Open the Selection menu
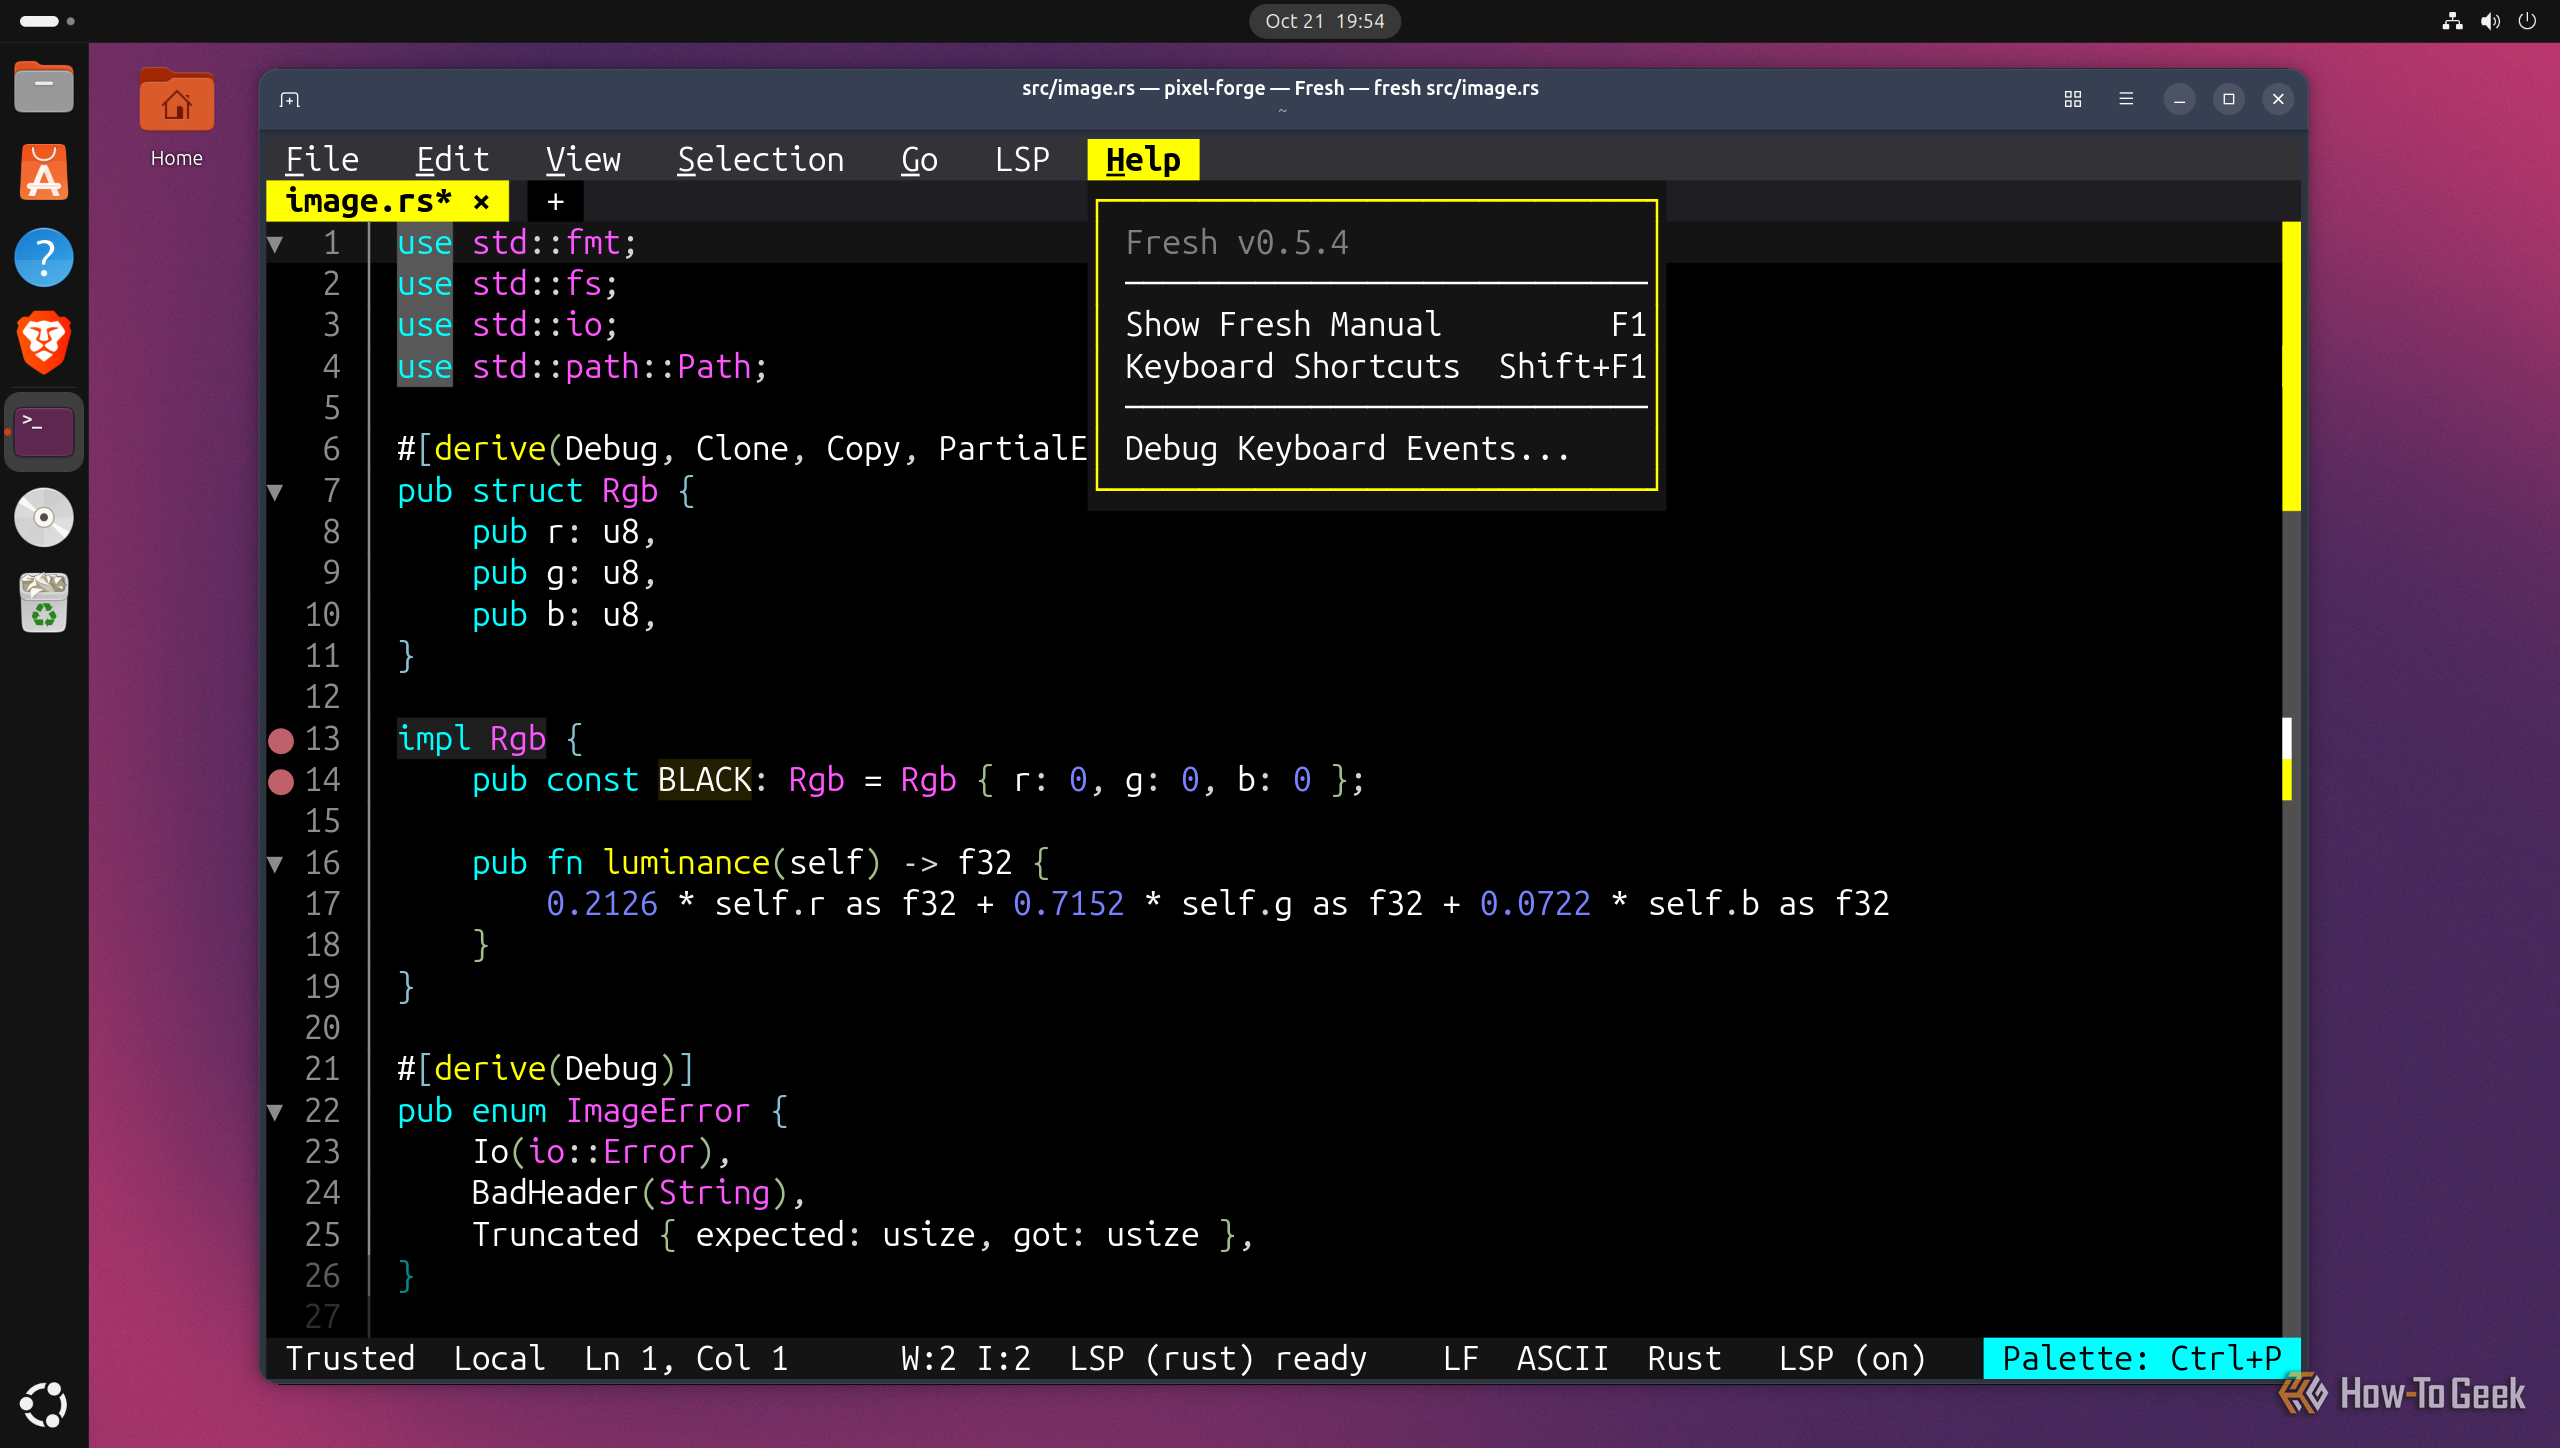 point(760,160)
